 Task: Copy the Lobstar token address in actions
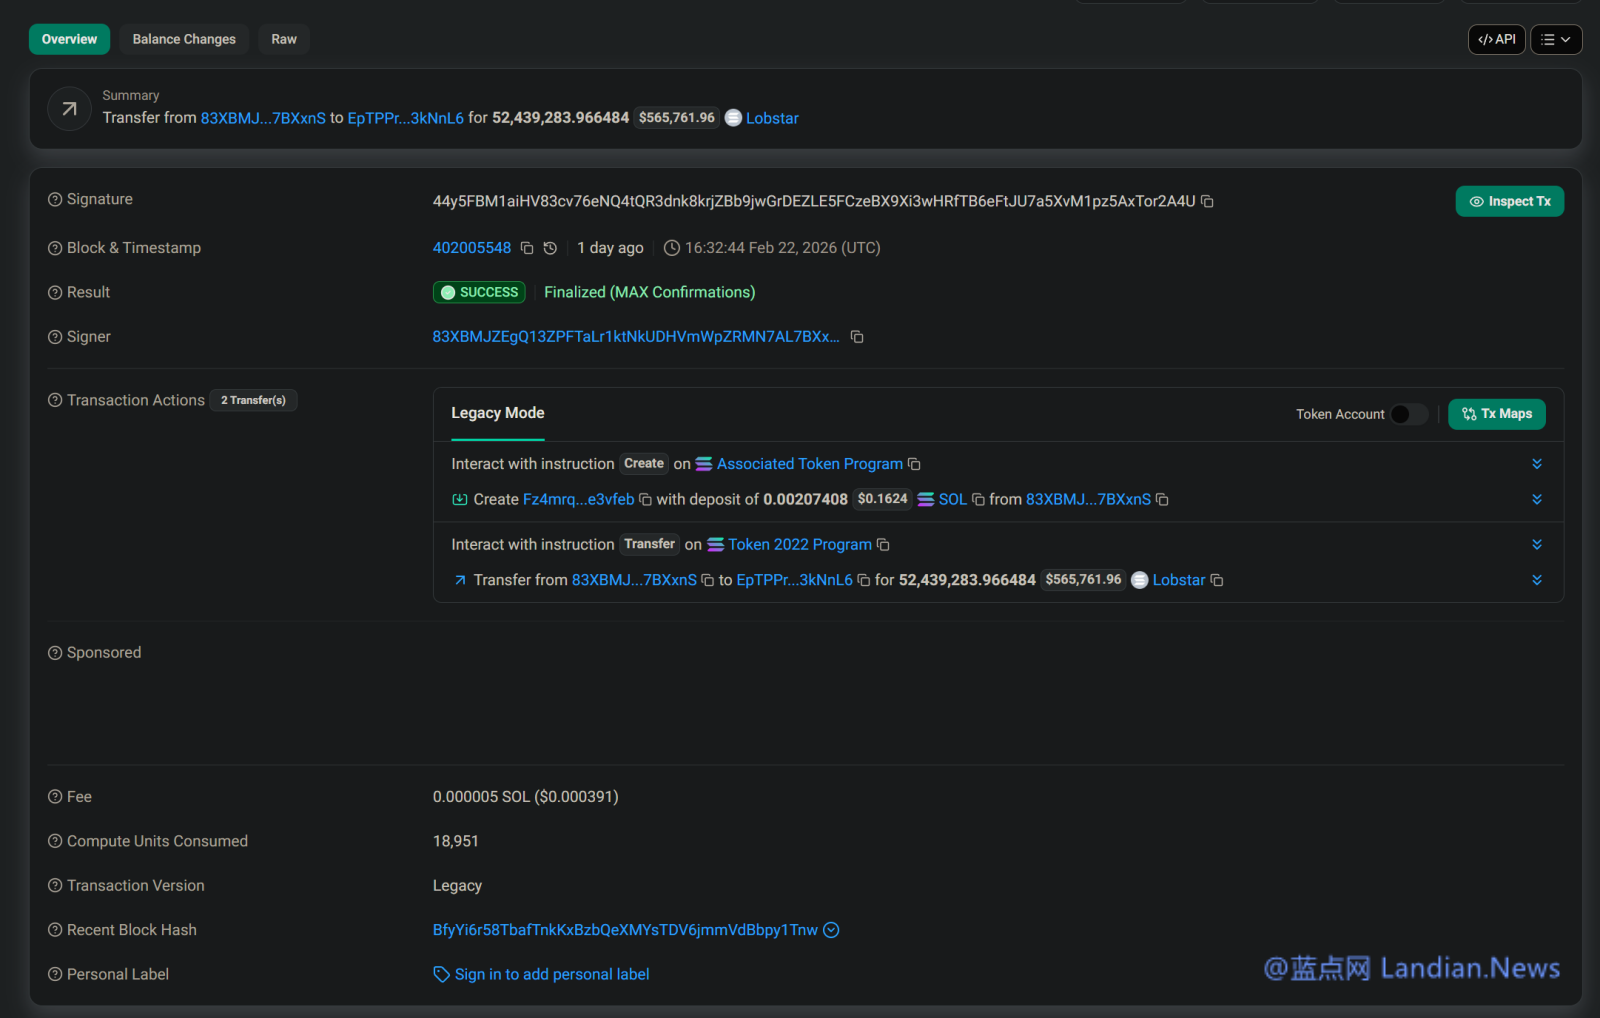point(1217,580)
